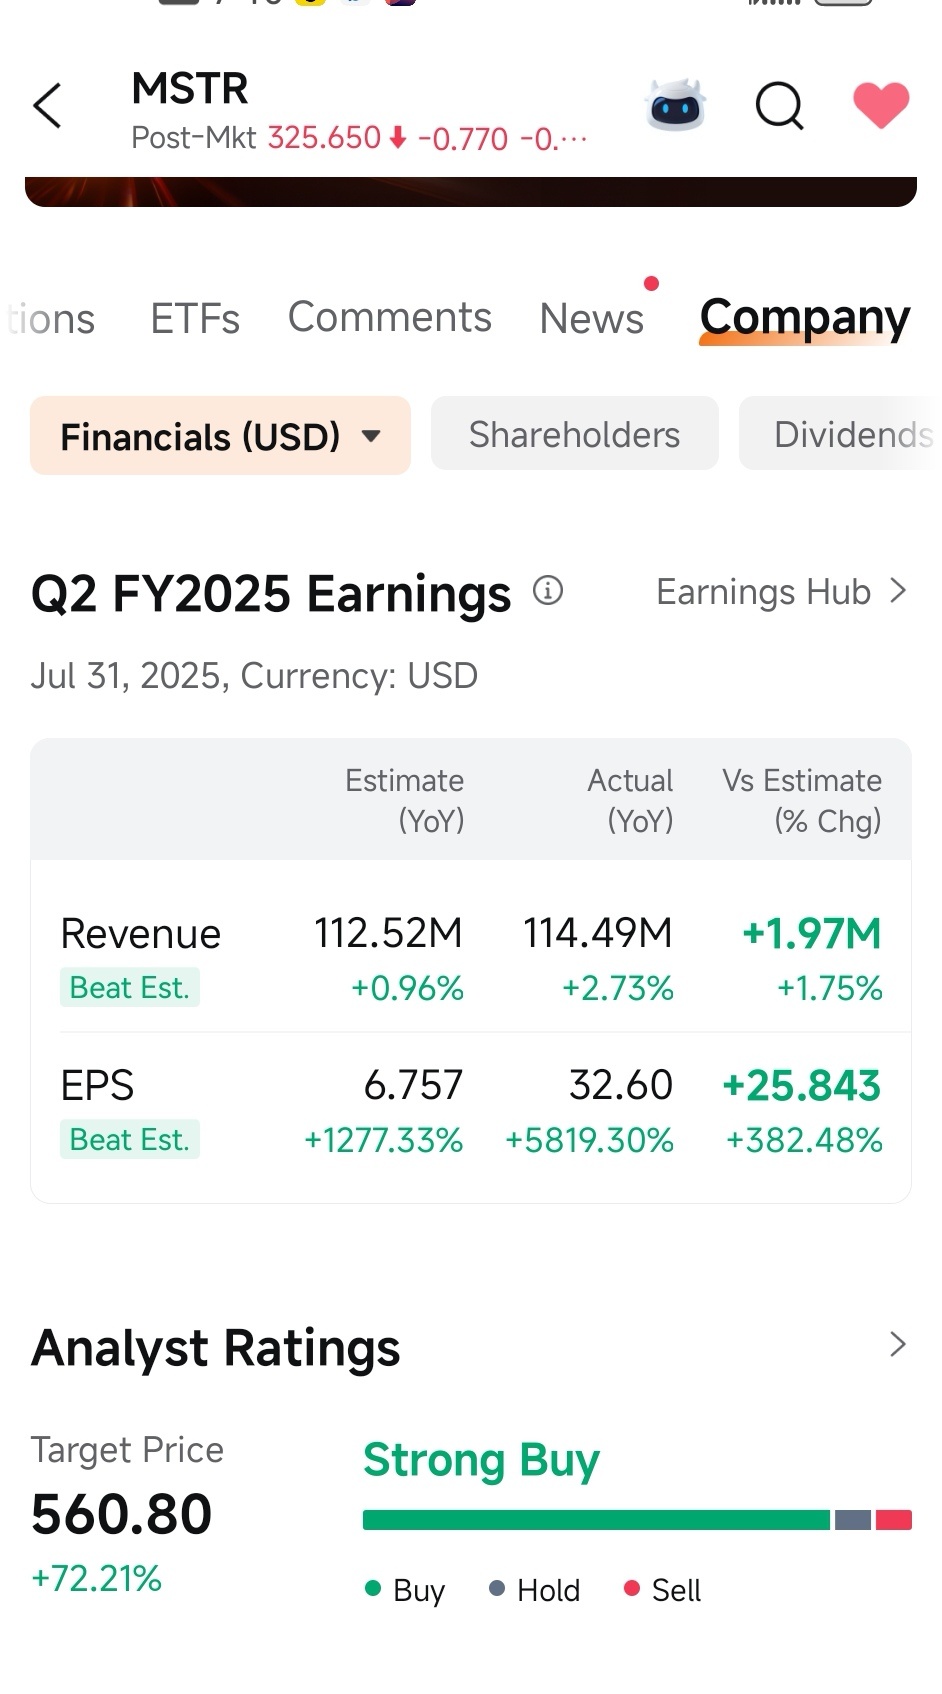Tap the earnings info circle icon

tap(548, 591)
